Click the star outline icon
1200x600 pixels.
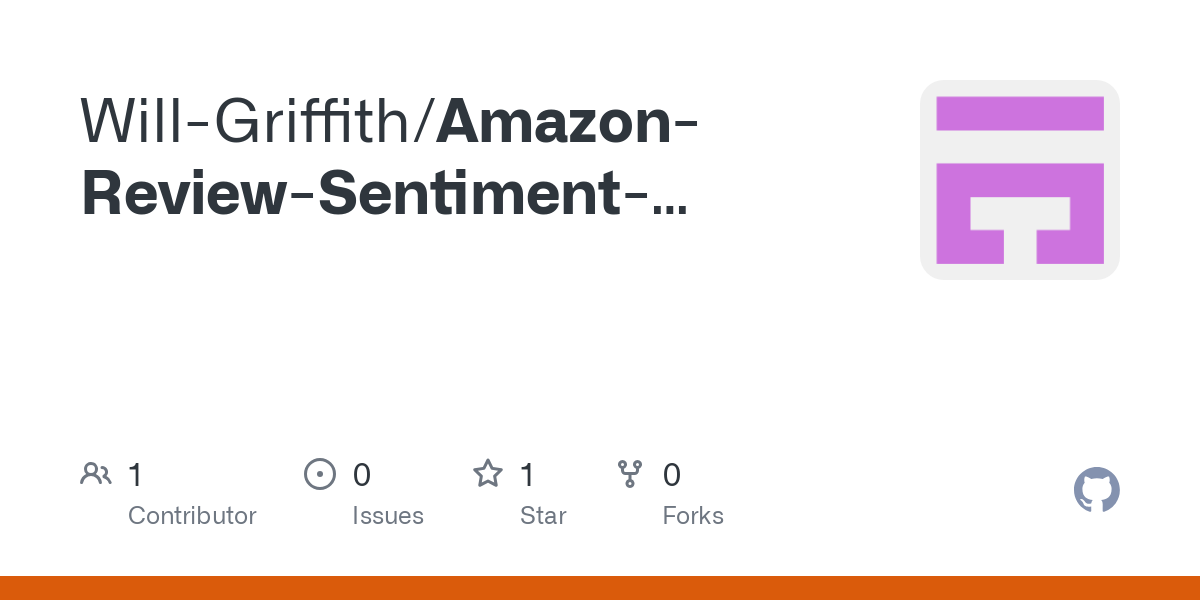[x=488, y=474]
